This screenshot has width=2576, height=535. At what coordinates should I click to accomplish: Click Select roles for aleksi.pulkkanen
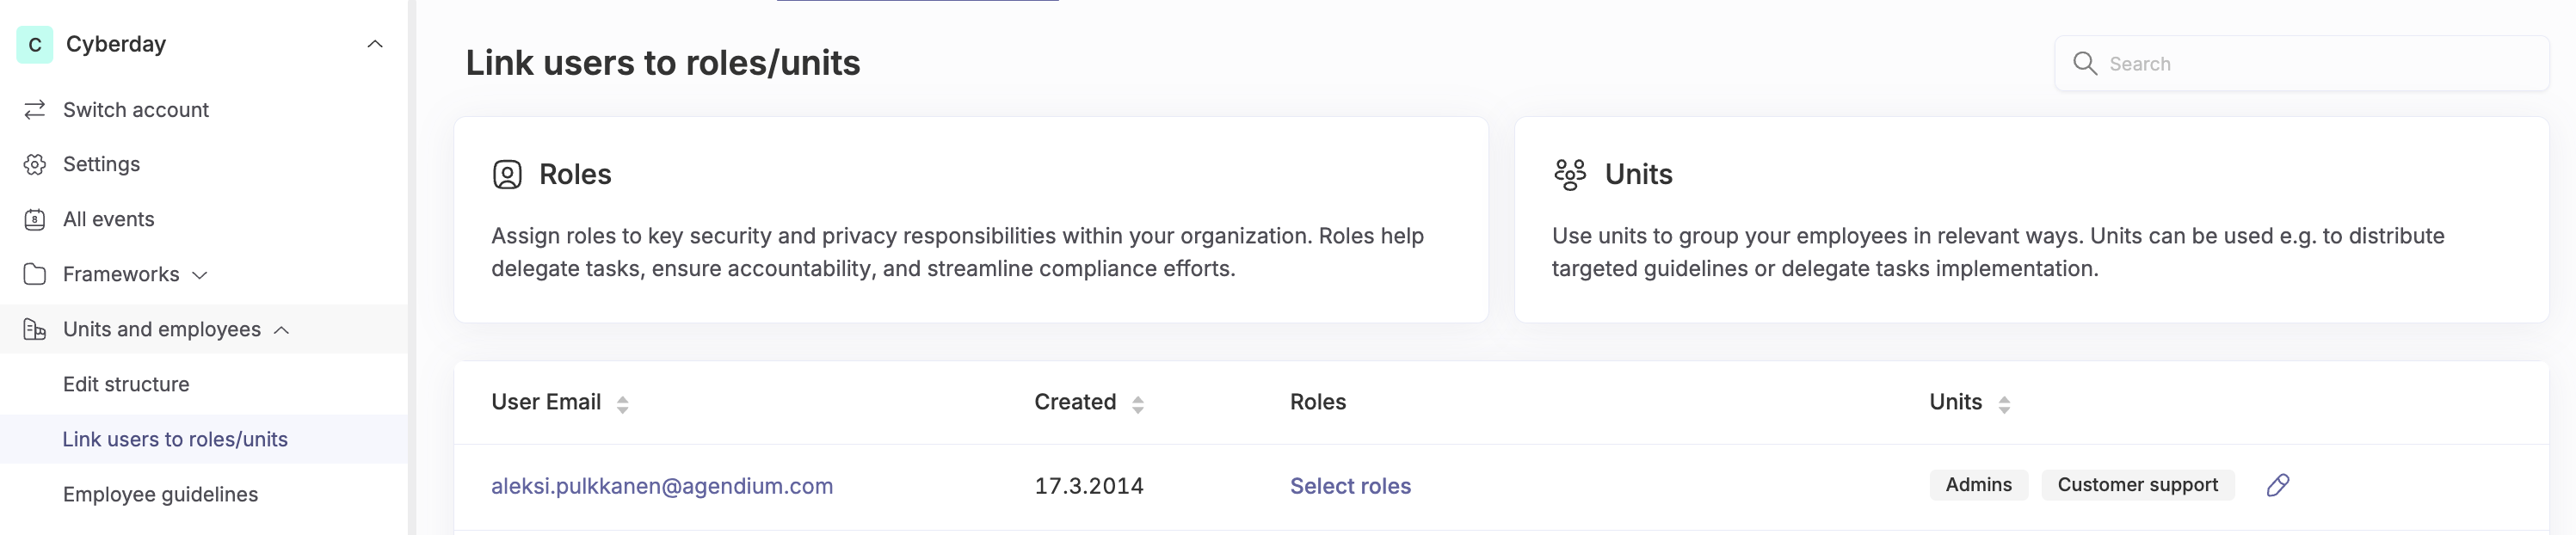click(x=1350, y=486)
